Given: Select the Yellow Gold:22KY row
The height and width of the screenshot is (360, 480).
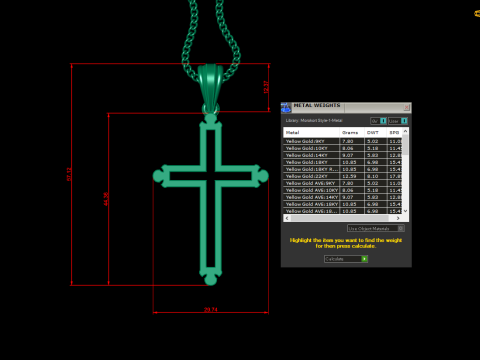Looking at the screenshot, I should [x=342, y=176].
